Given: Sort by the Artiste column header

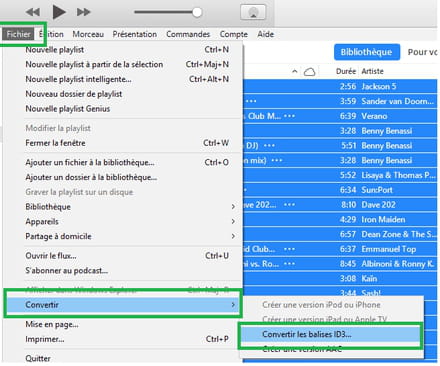Looking at the screenshot, I should pos(373,71).
